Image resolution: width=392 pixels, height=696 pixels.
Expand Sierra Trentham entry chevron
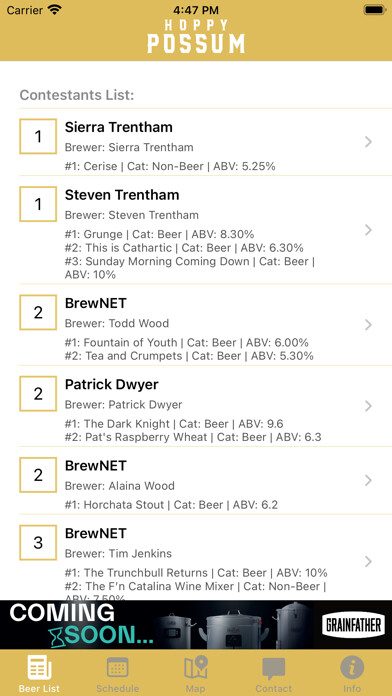[368, 142]
